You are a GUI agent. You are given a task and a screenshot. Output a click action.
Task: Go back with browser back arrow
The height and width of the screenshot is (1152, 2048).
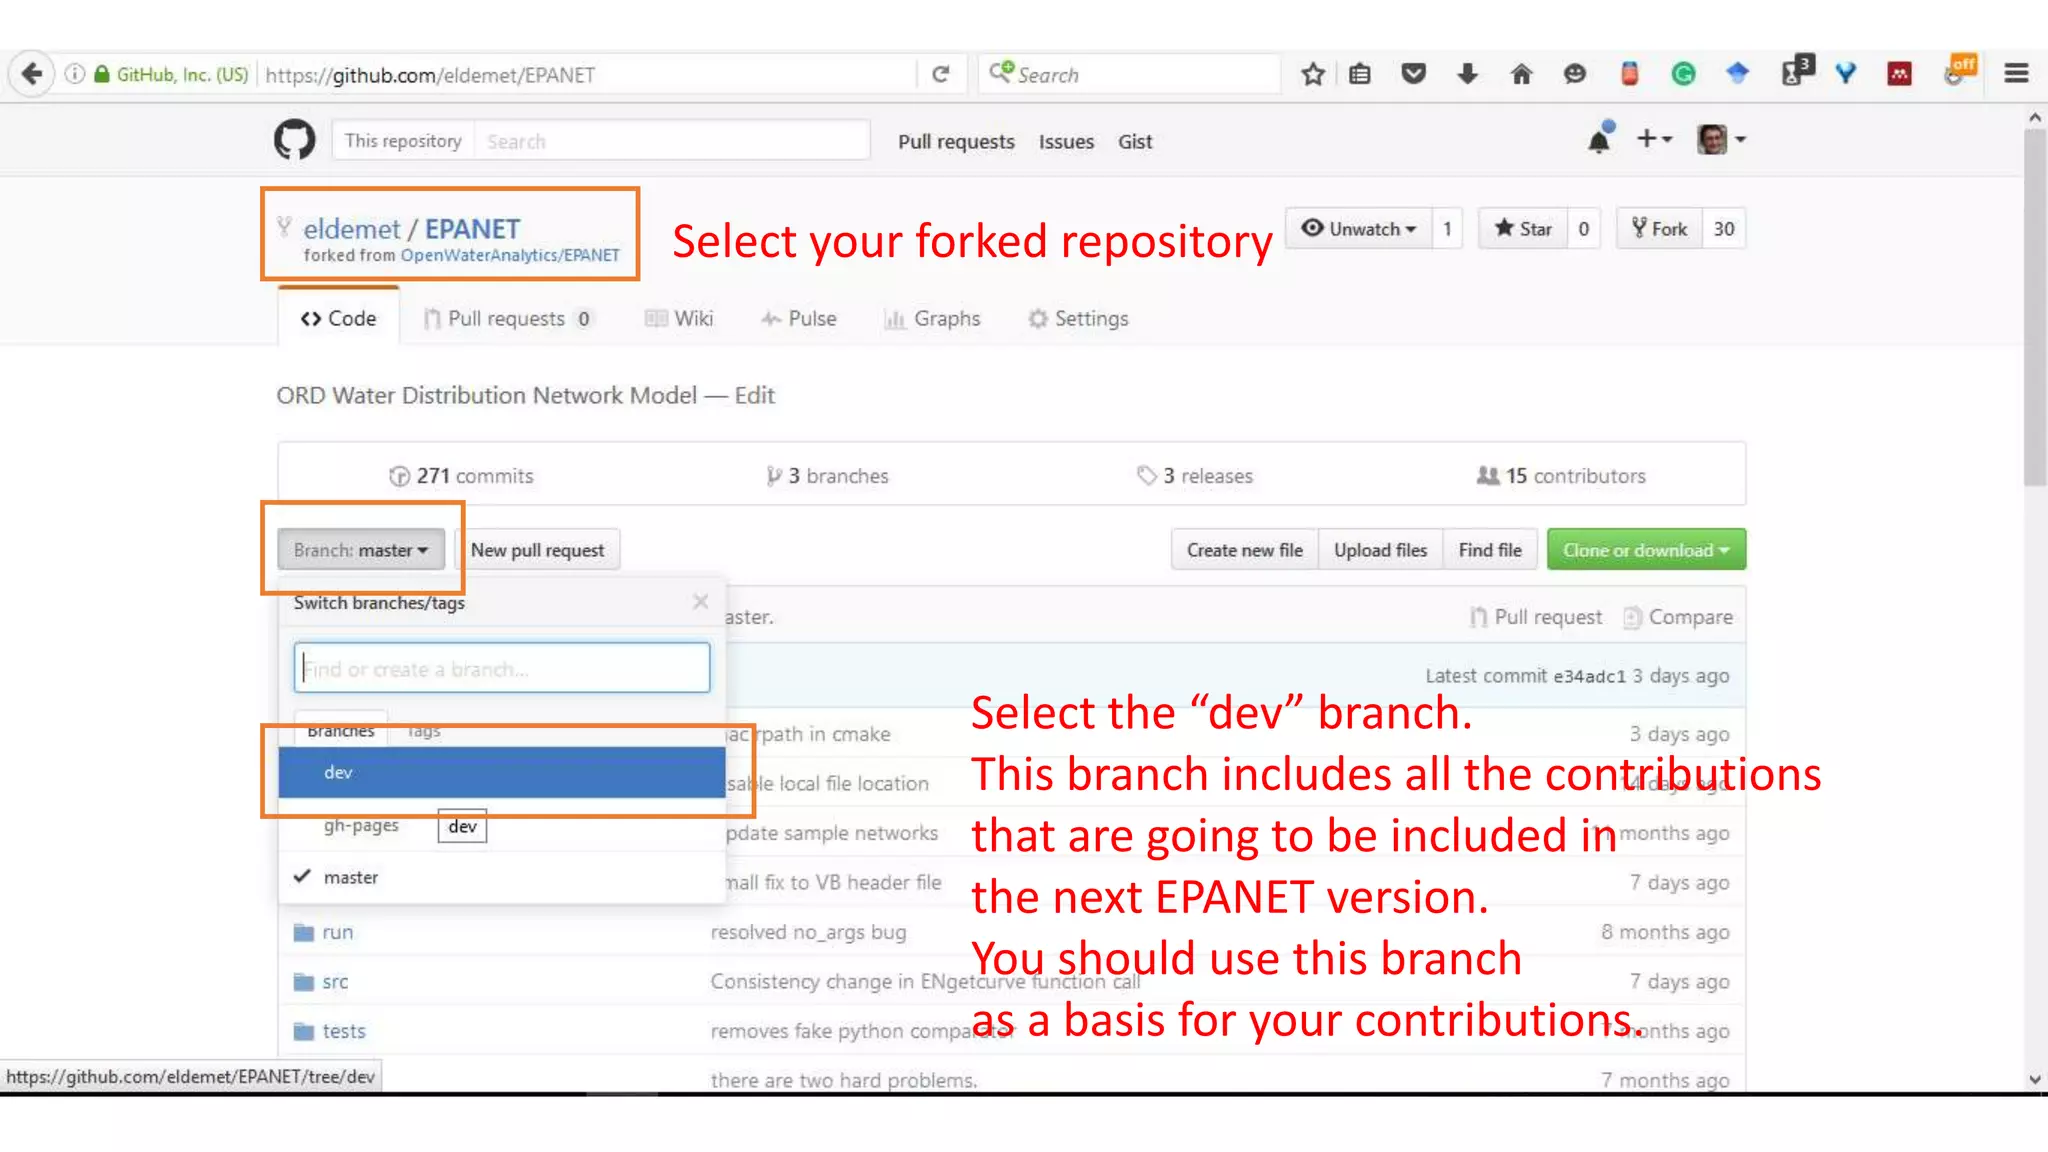[x=32, y=74]
